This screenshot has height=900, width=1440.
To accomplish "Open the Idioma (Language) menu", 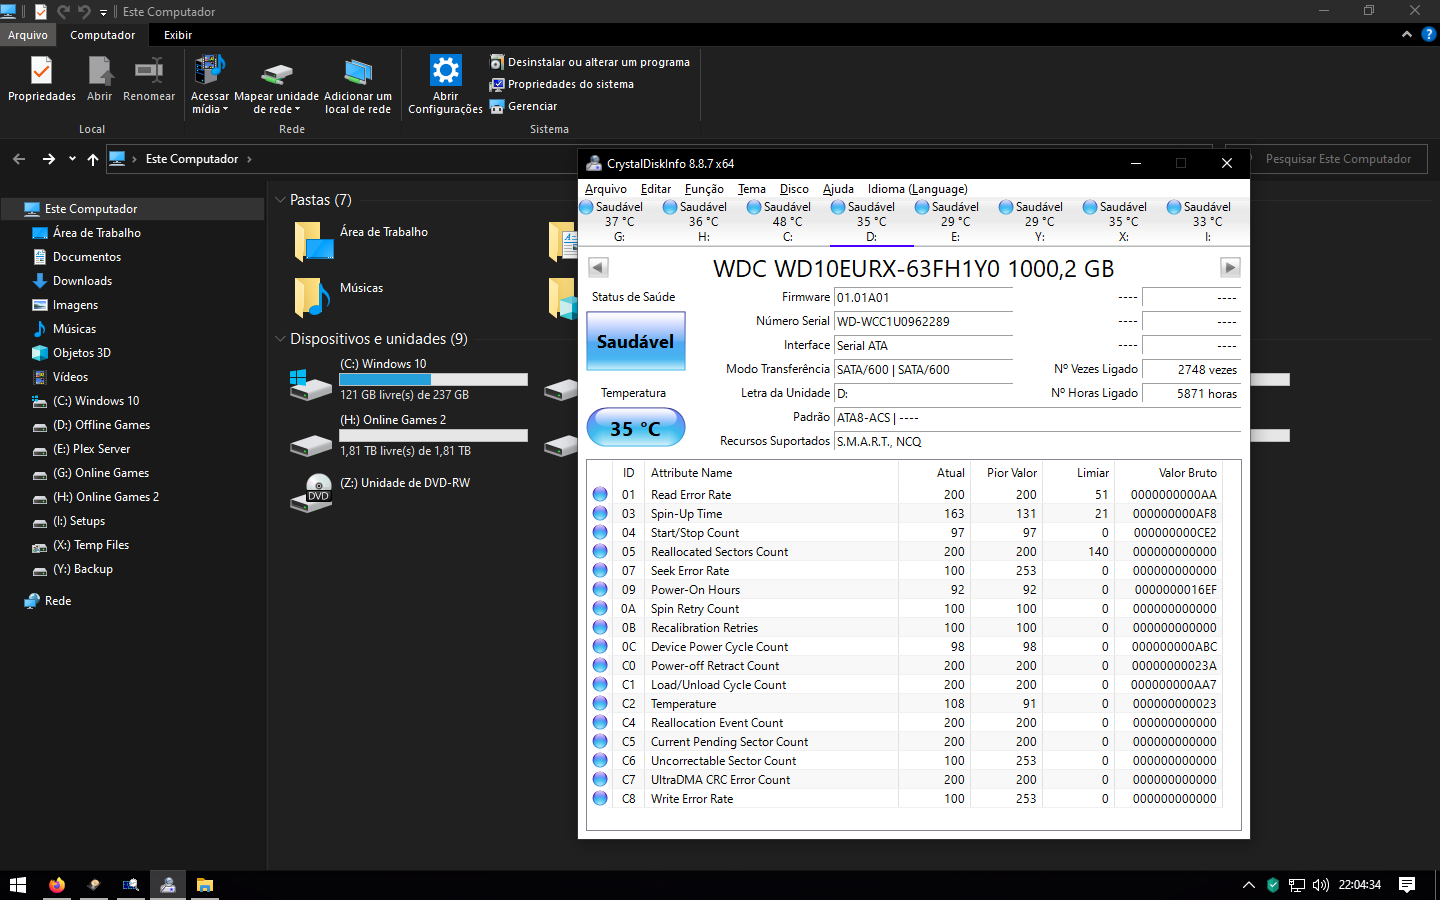I will (917, 189).
